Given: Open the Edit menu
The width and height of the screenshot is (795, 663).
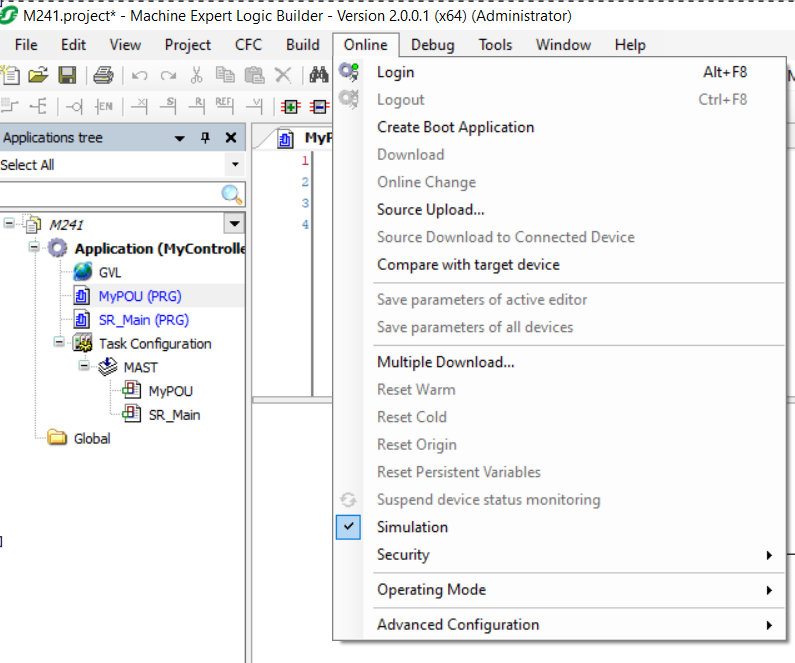Looking at the screenshot, I should (74, 45).
